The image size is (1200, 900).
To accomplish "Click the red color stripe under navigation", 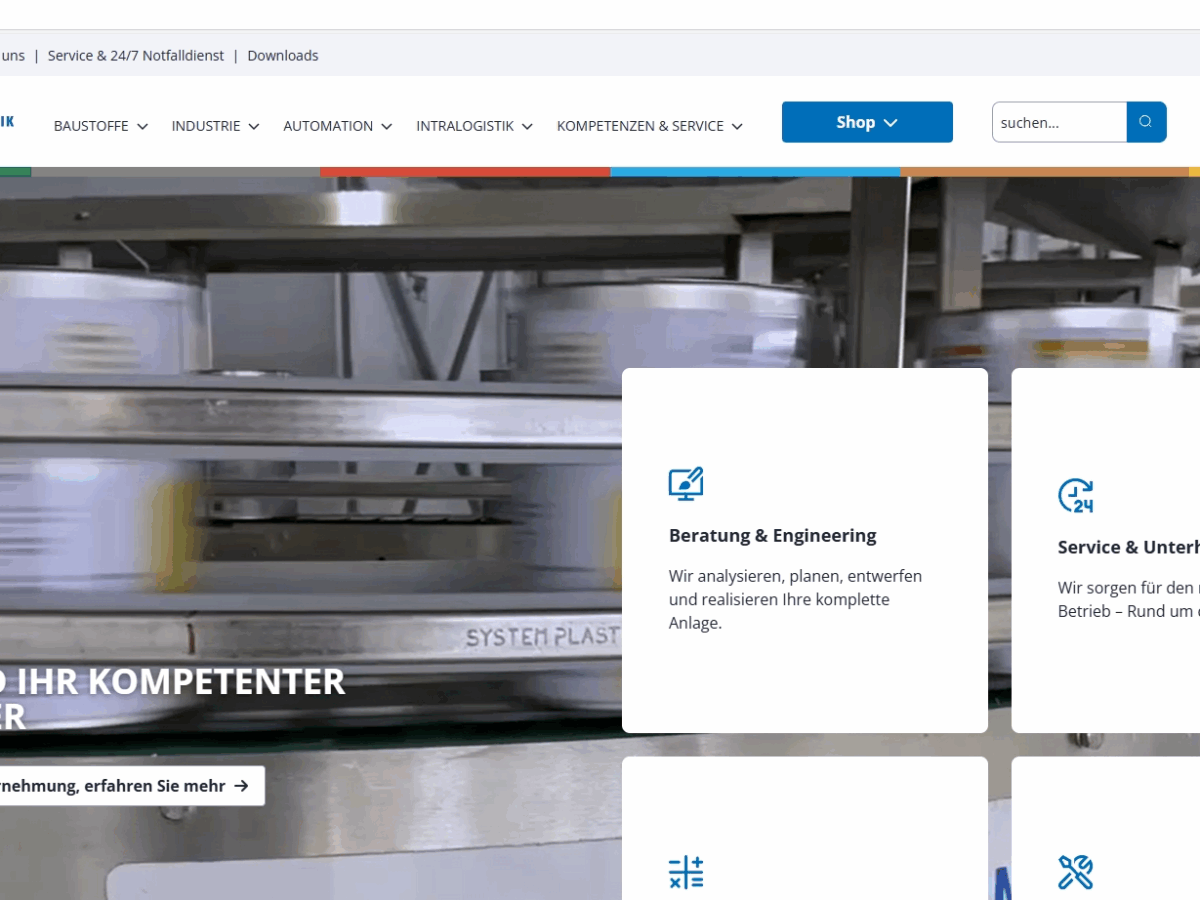I will pyautogui.click(x=465, y=172).
